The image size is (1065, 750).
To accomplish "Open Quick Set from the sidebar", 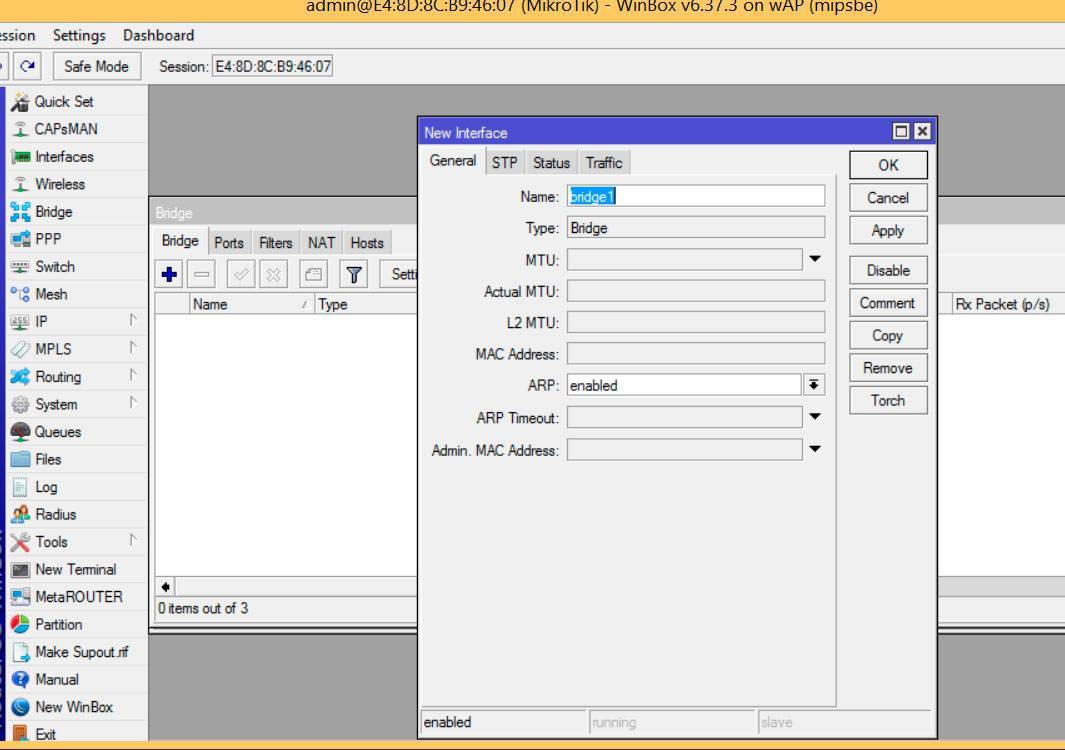I will tap(66, 101).
